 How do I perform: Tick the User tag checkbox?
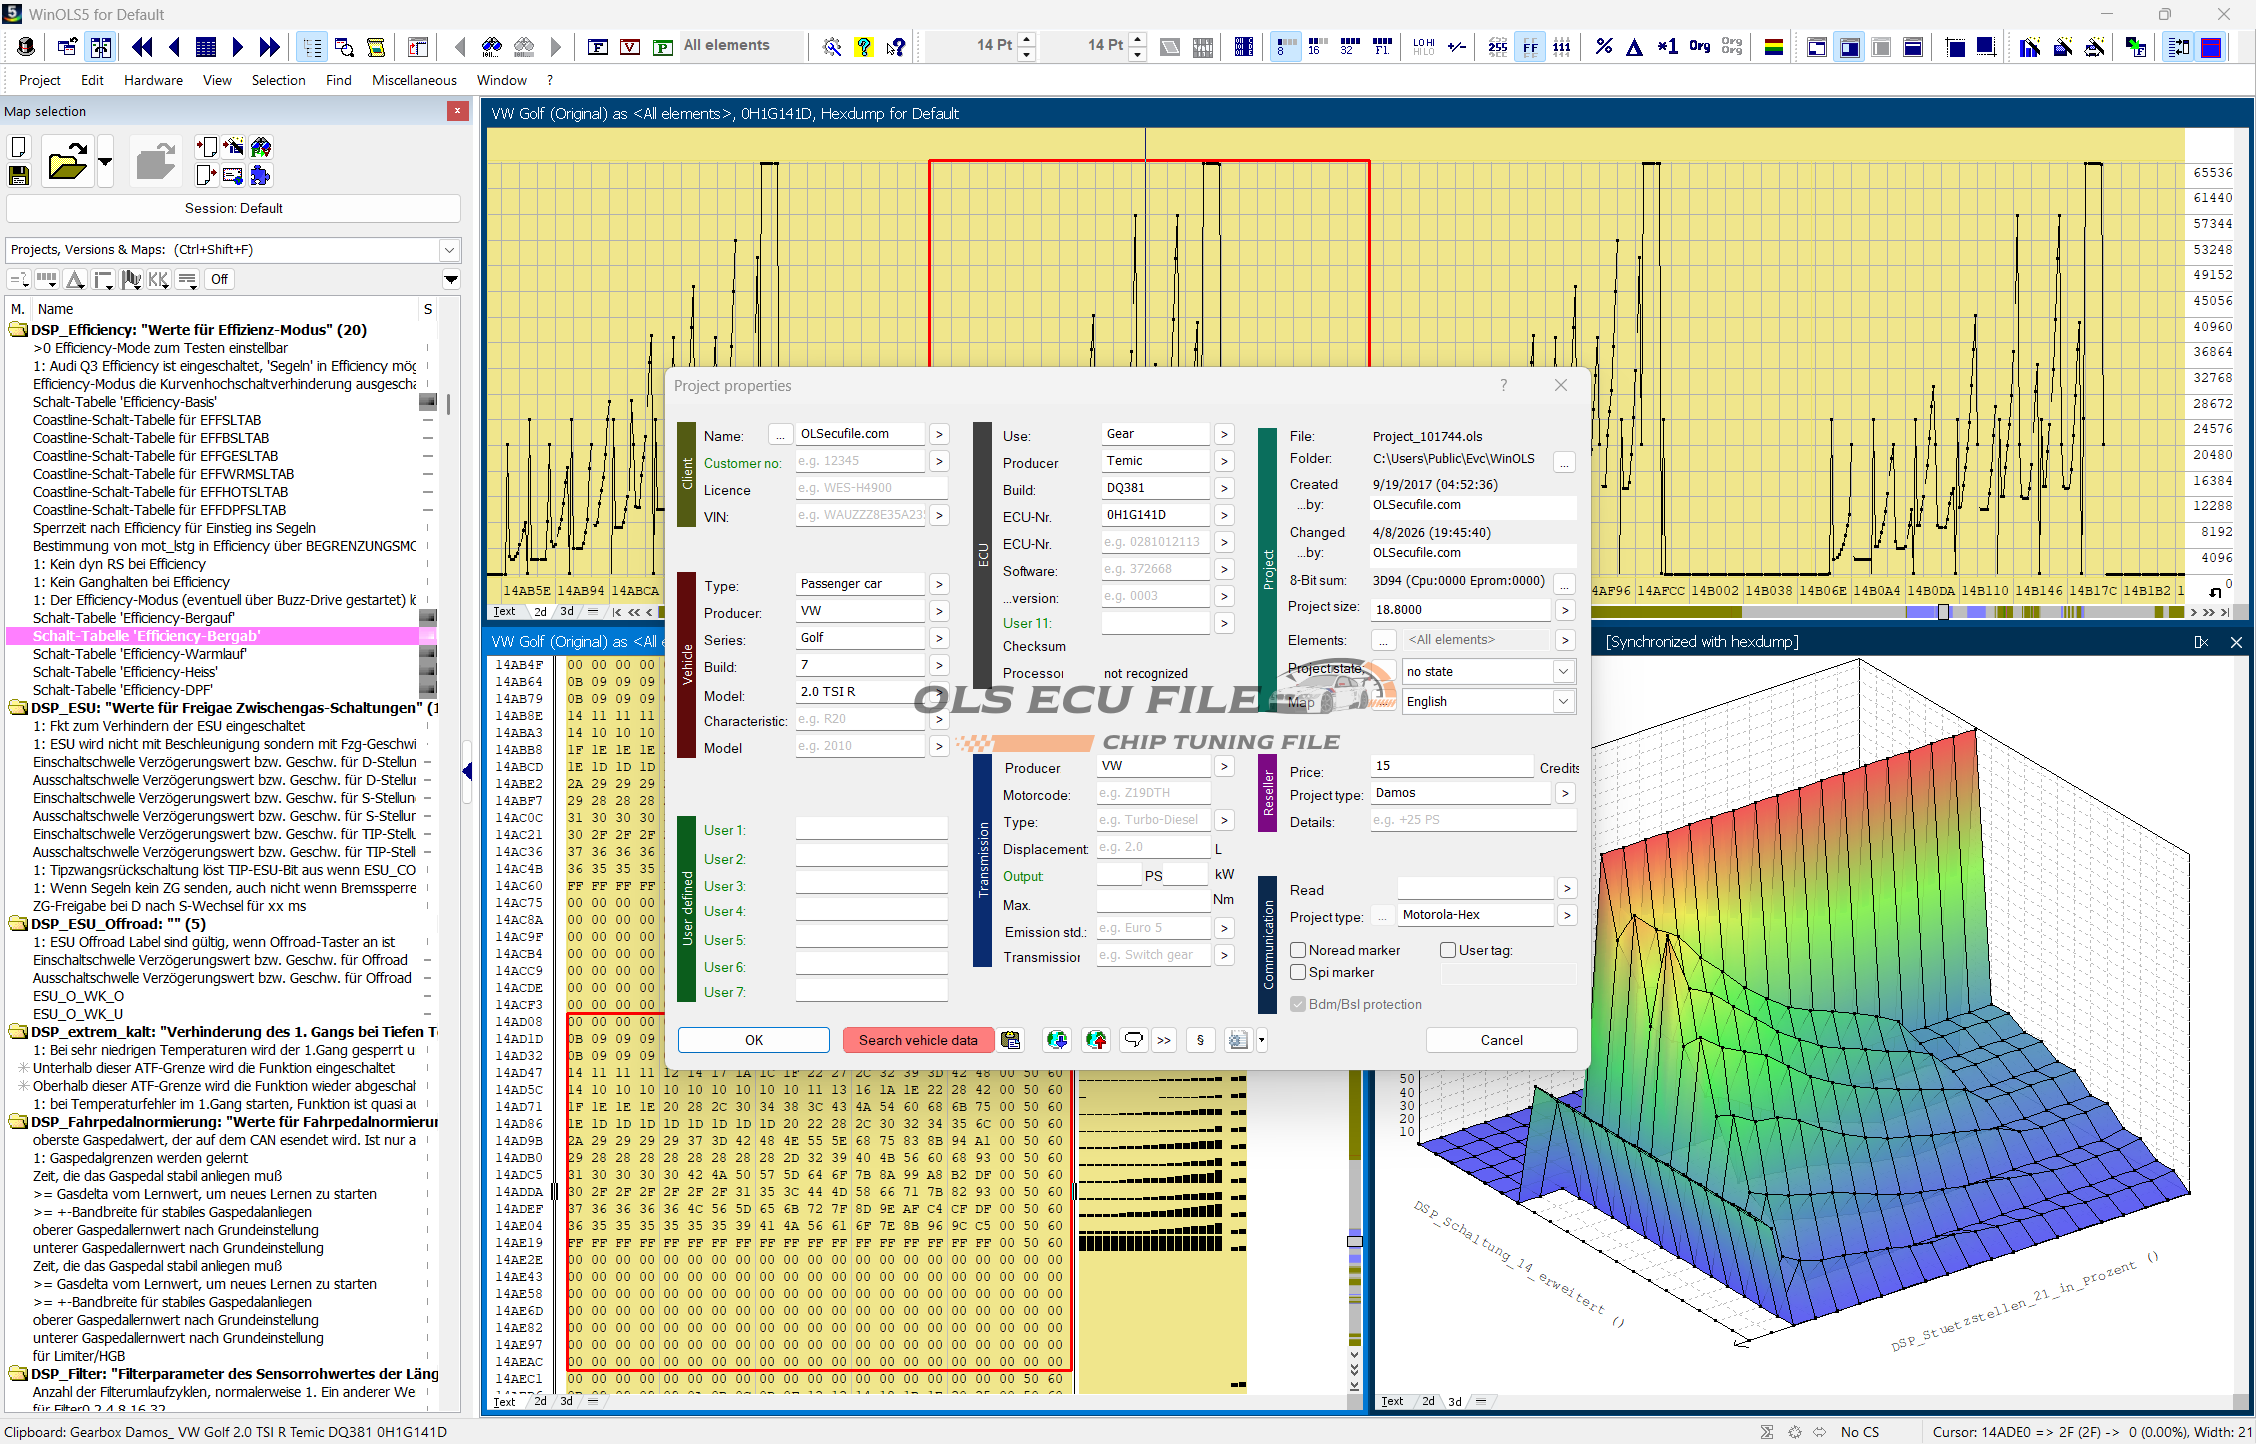click(x=1447, y=950)
